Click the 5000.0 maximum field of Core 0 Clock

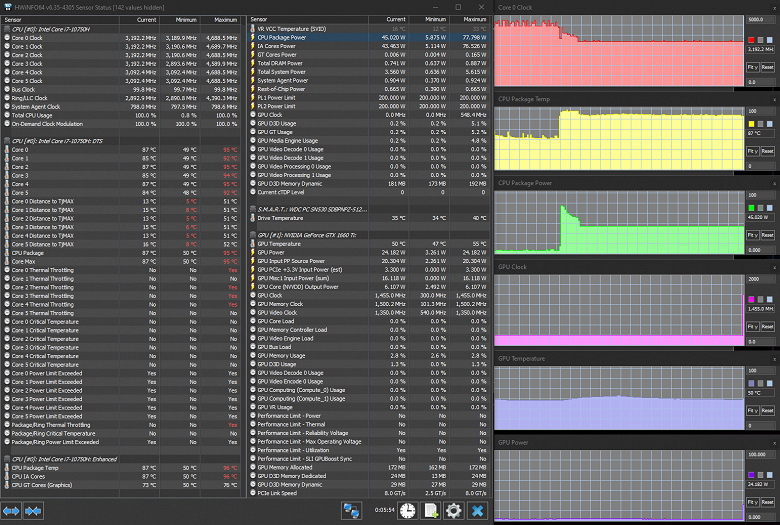click(760, 19)
